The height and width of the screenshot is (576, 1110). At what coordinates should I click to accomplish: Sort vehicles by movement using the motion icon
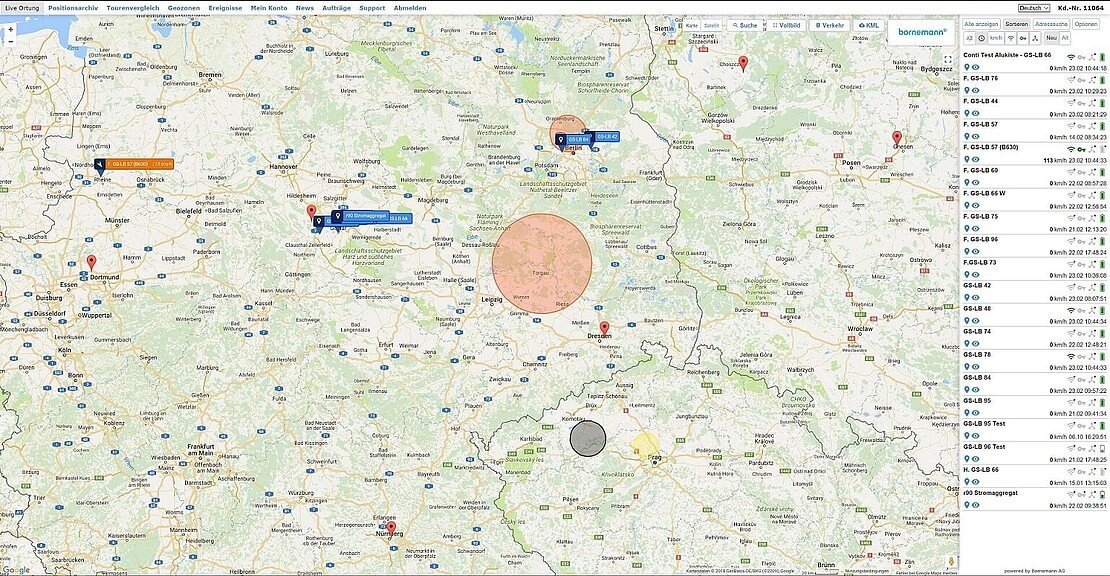pyautogui.click(x=1036, y=38)
